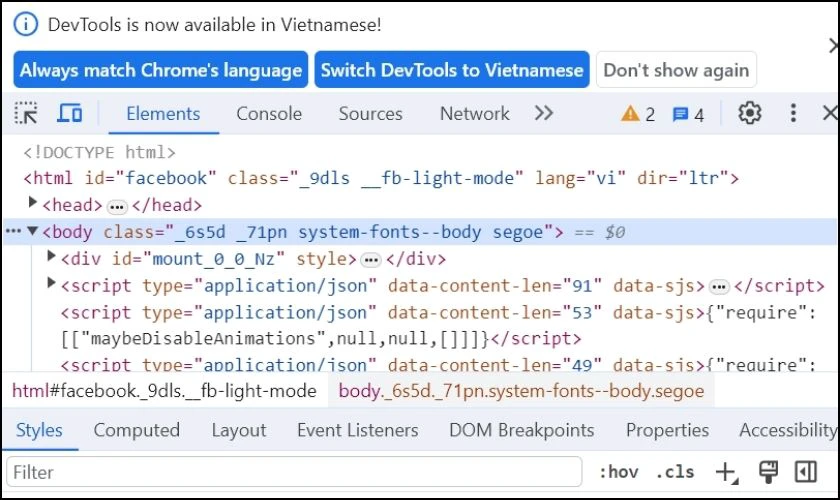Select the Styles subtab
This screenshot has width=840, height=500.
[39, 430]
